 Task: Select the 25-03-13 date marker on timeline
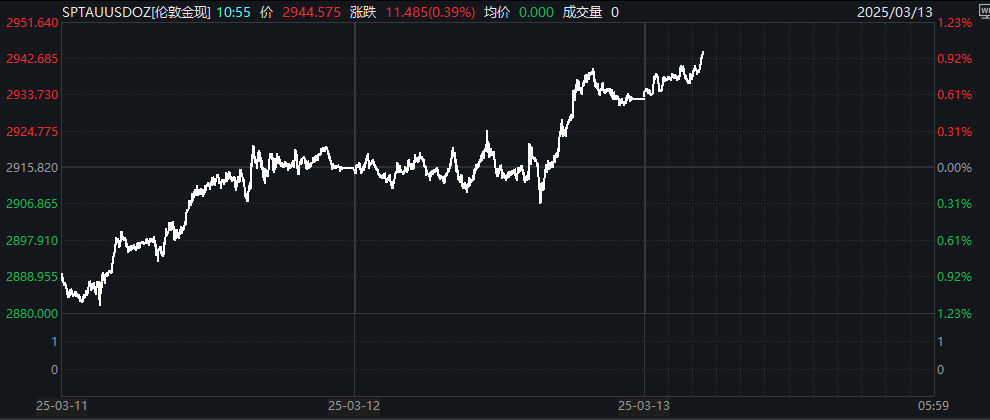[645, 404]
